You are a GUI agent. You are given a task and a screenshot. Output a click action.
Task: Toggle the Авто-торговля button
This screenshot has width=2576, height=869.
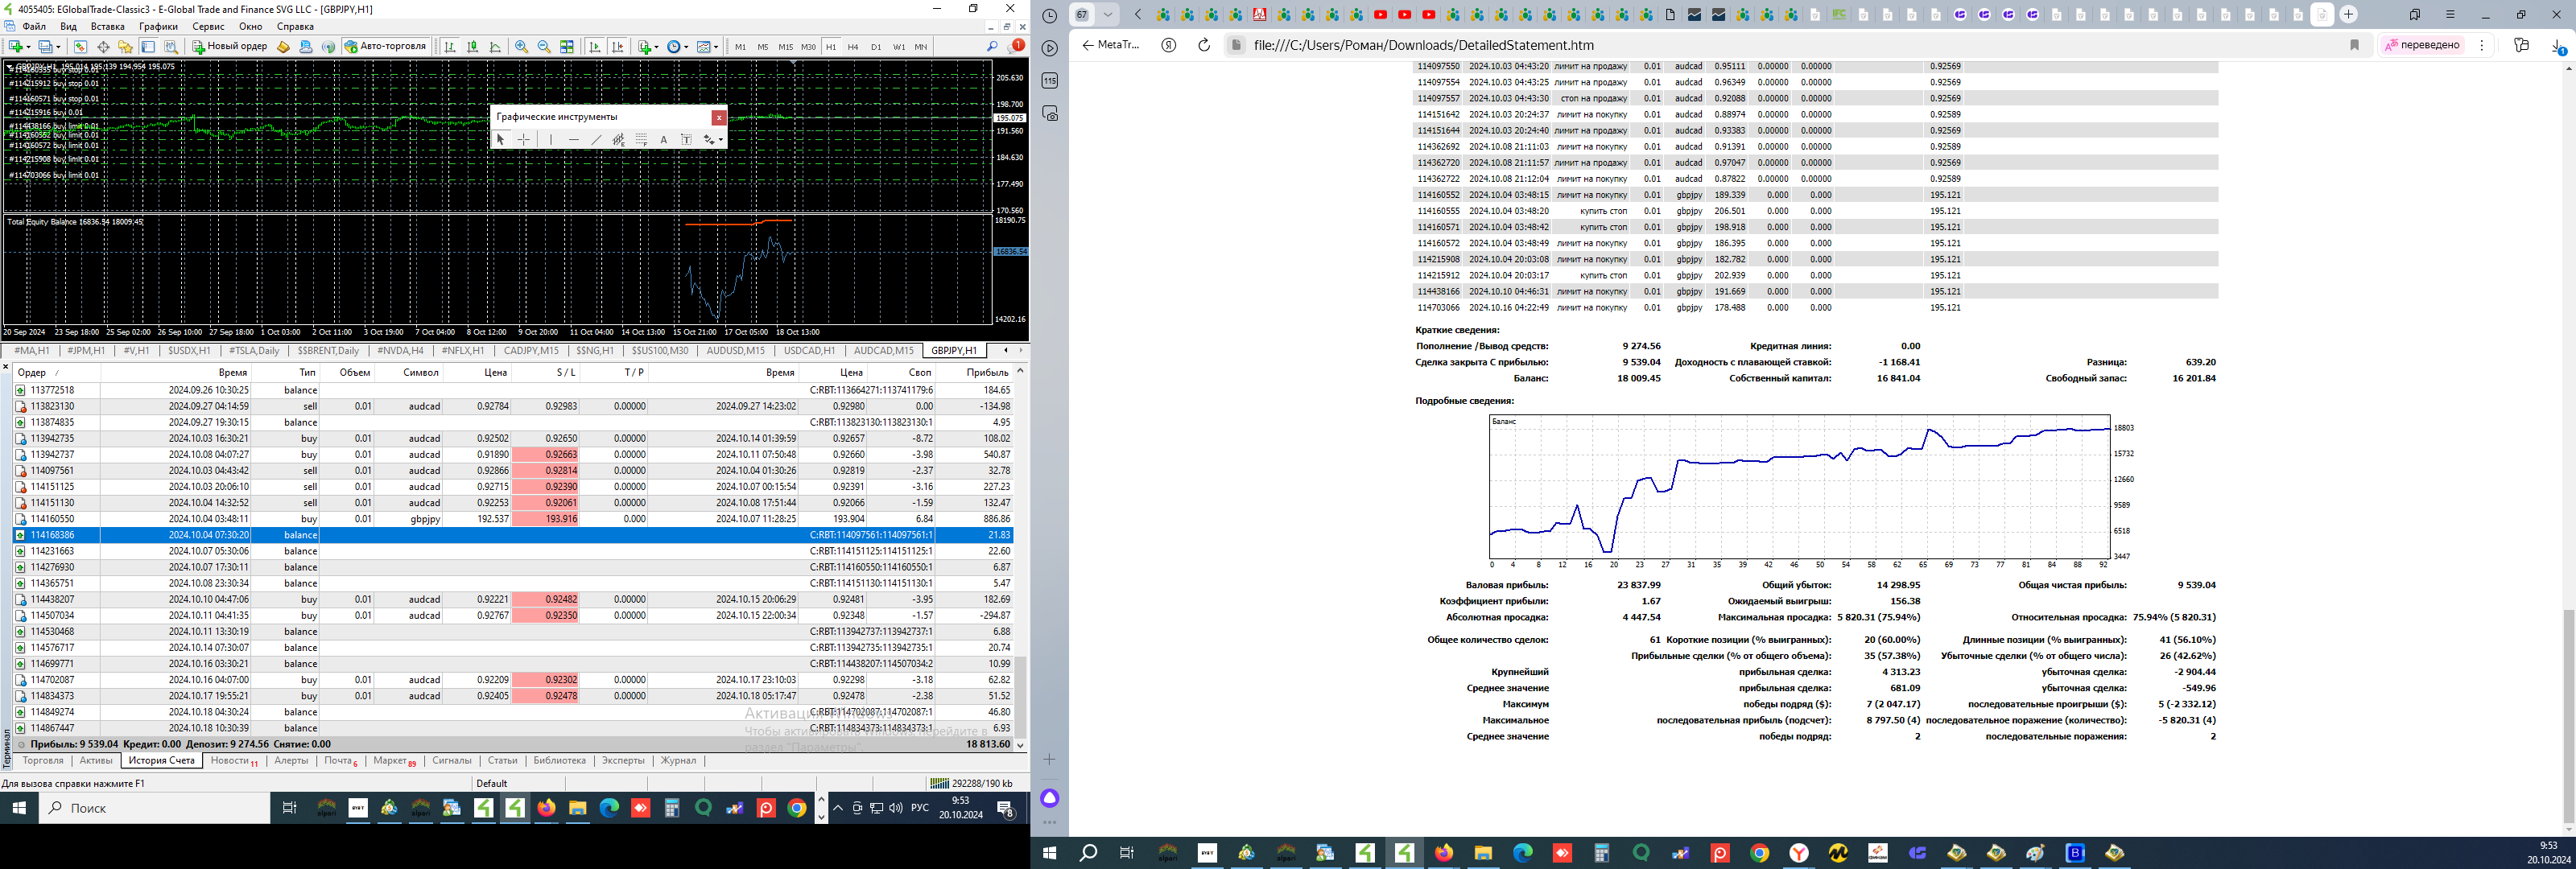(386, 46)
